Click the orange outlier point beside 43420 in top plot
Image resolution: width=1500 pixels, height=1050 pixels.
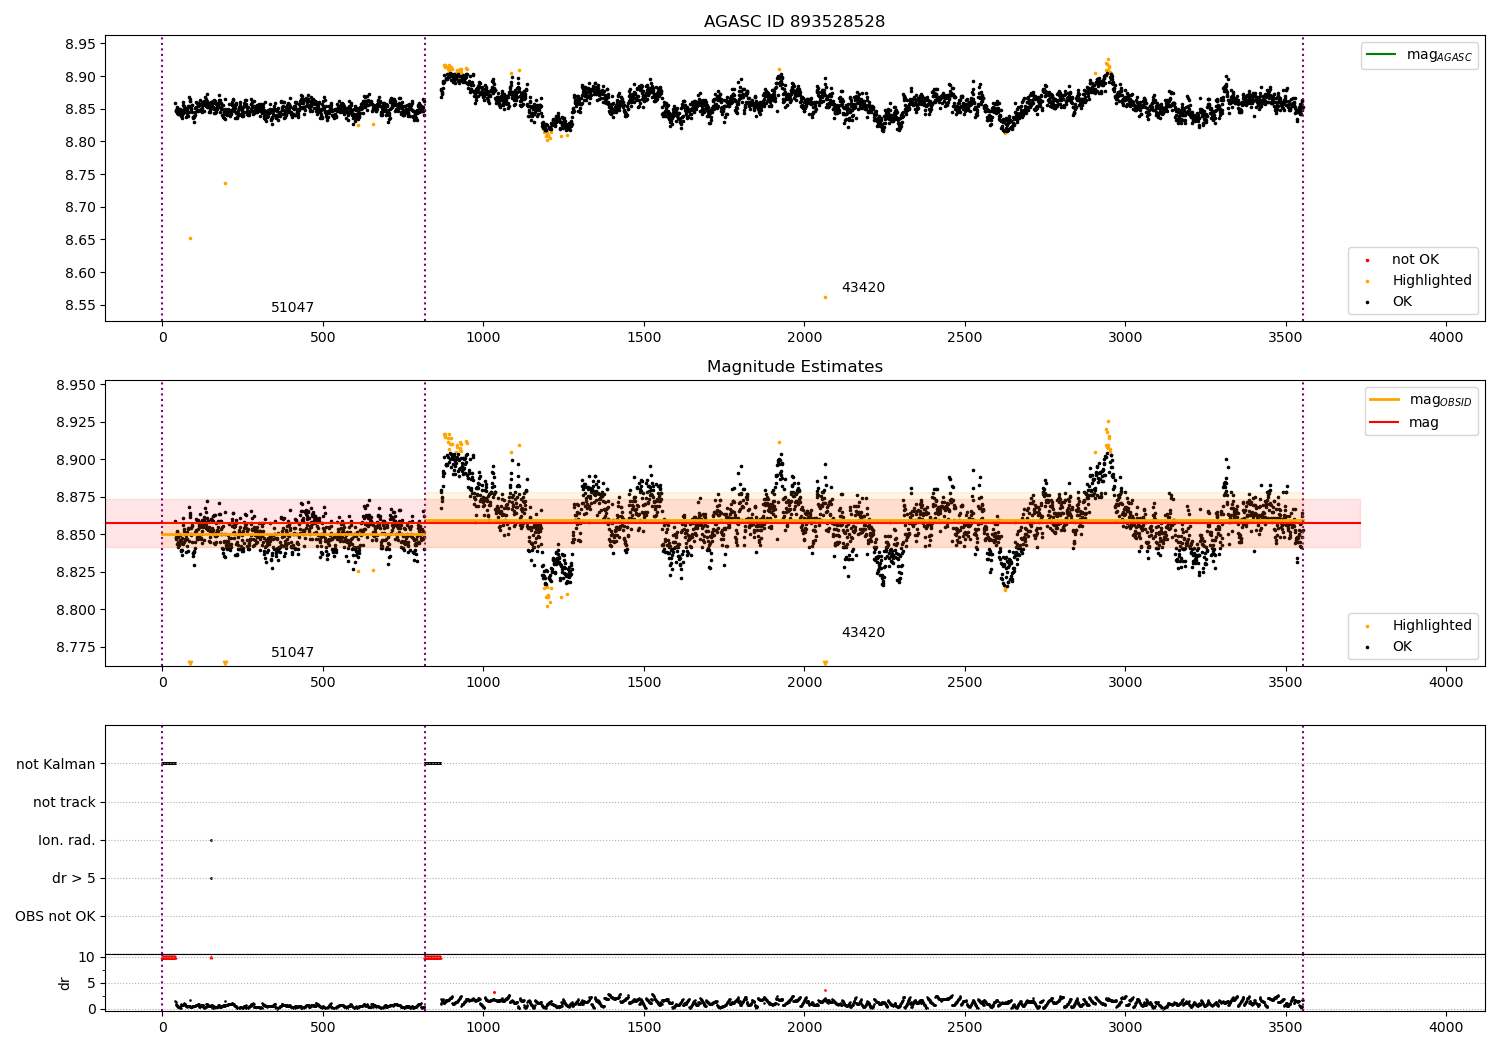[x=825, y=297]
